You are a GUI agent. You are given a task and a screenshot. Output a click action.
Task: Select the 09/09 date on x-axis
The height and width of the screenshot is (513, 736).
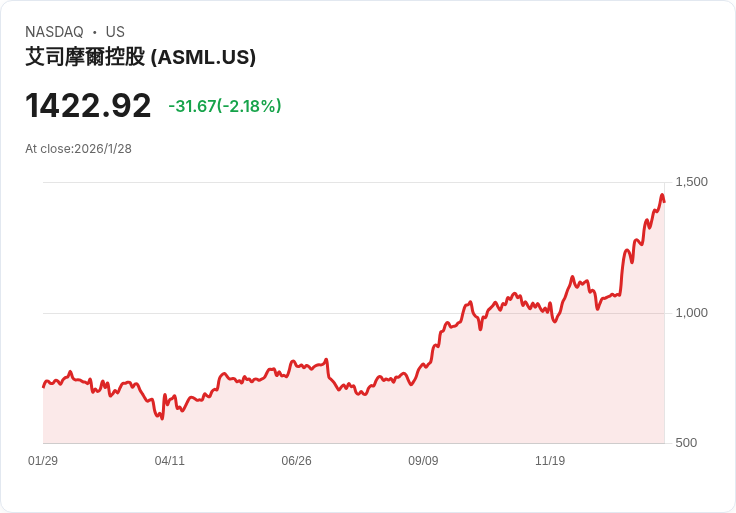[x=423, y=461]
